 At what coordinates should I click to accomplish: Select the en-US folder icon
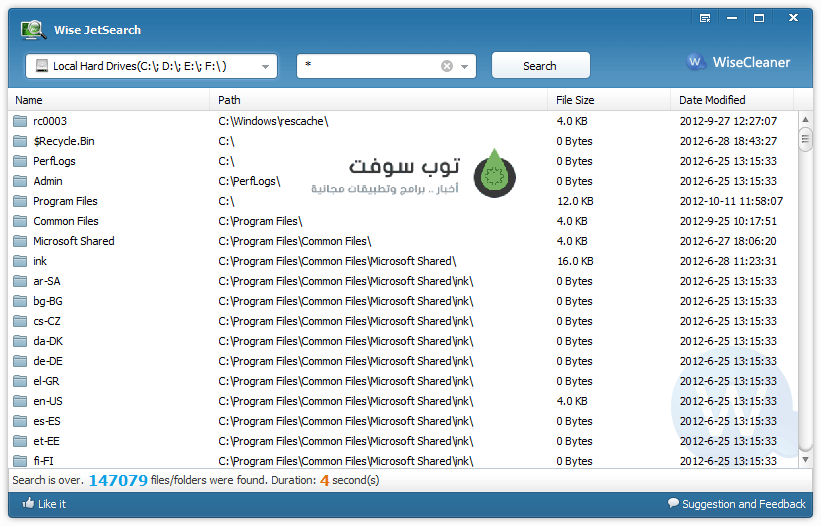click(20, 401)
